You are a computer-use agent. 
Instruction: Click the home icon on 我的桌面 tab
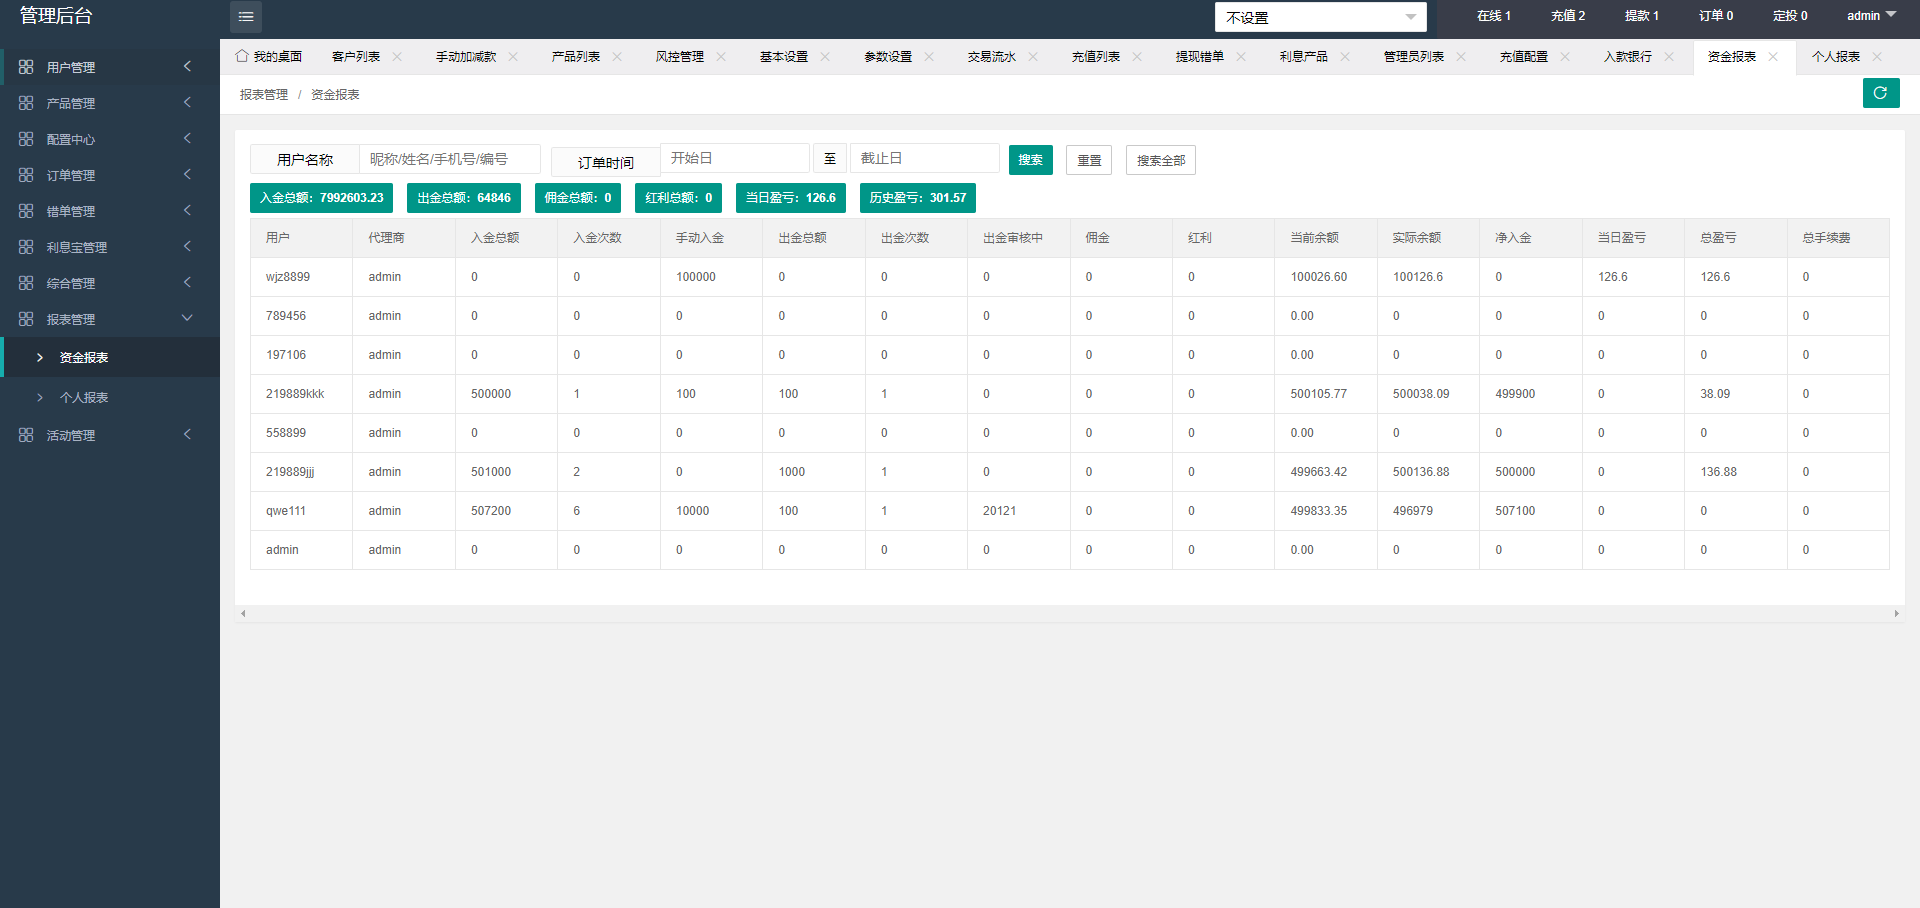click(x=242, y=56)
